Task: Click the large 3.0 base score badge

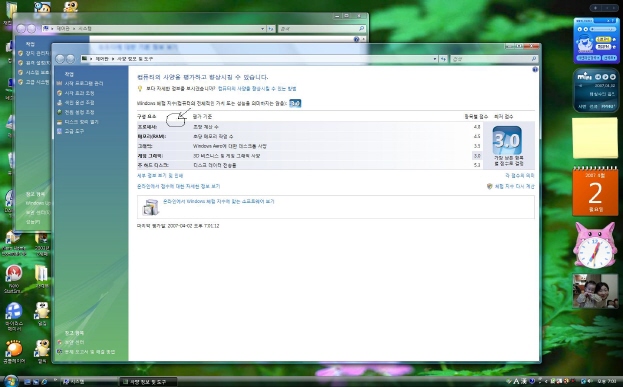Action: 507,140
